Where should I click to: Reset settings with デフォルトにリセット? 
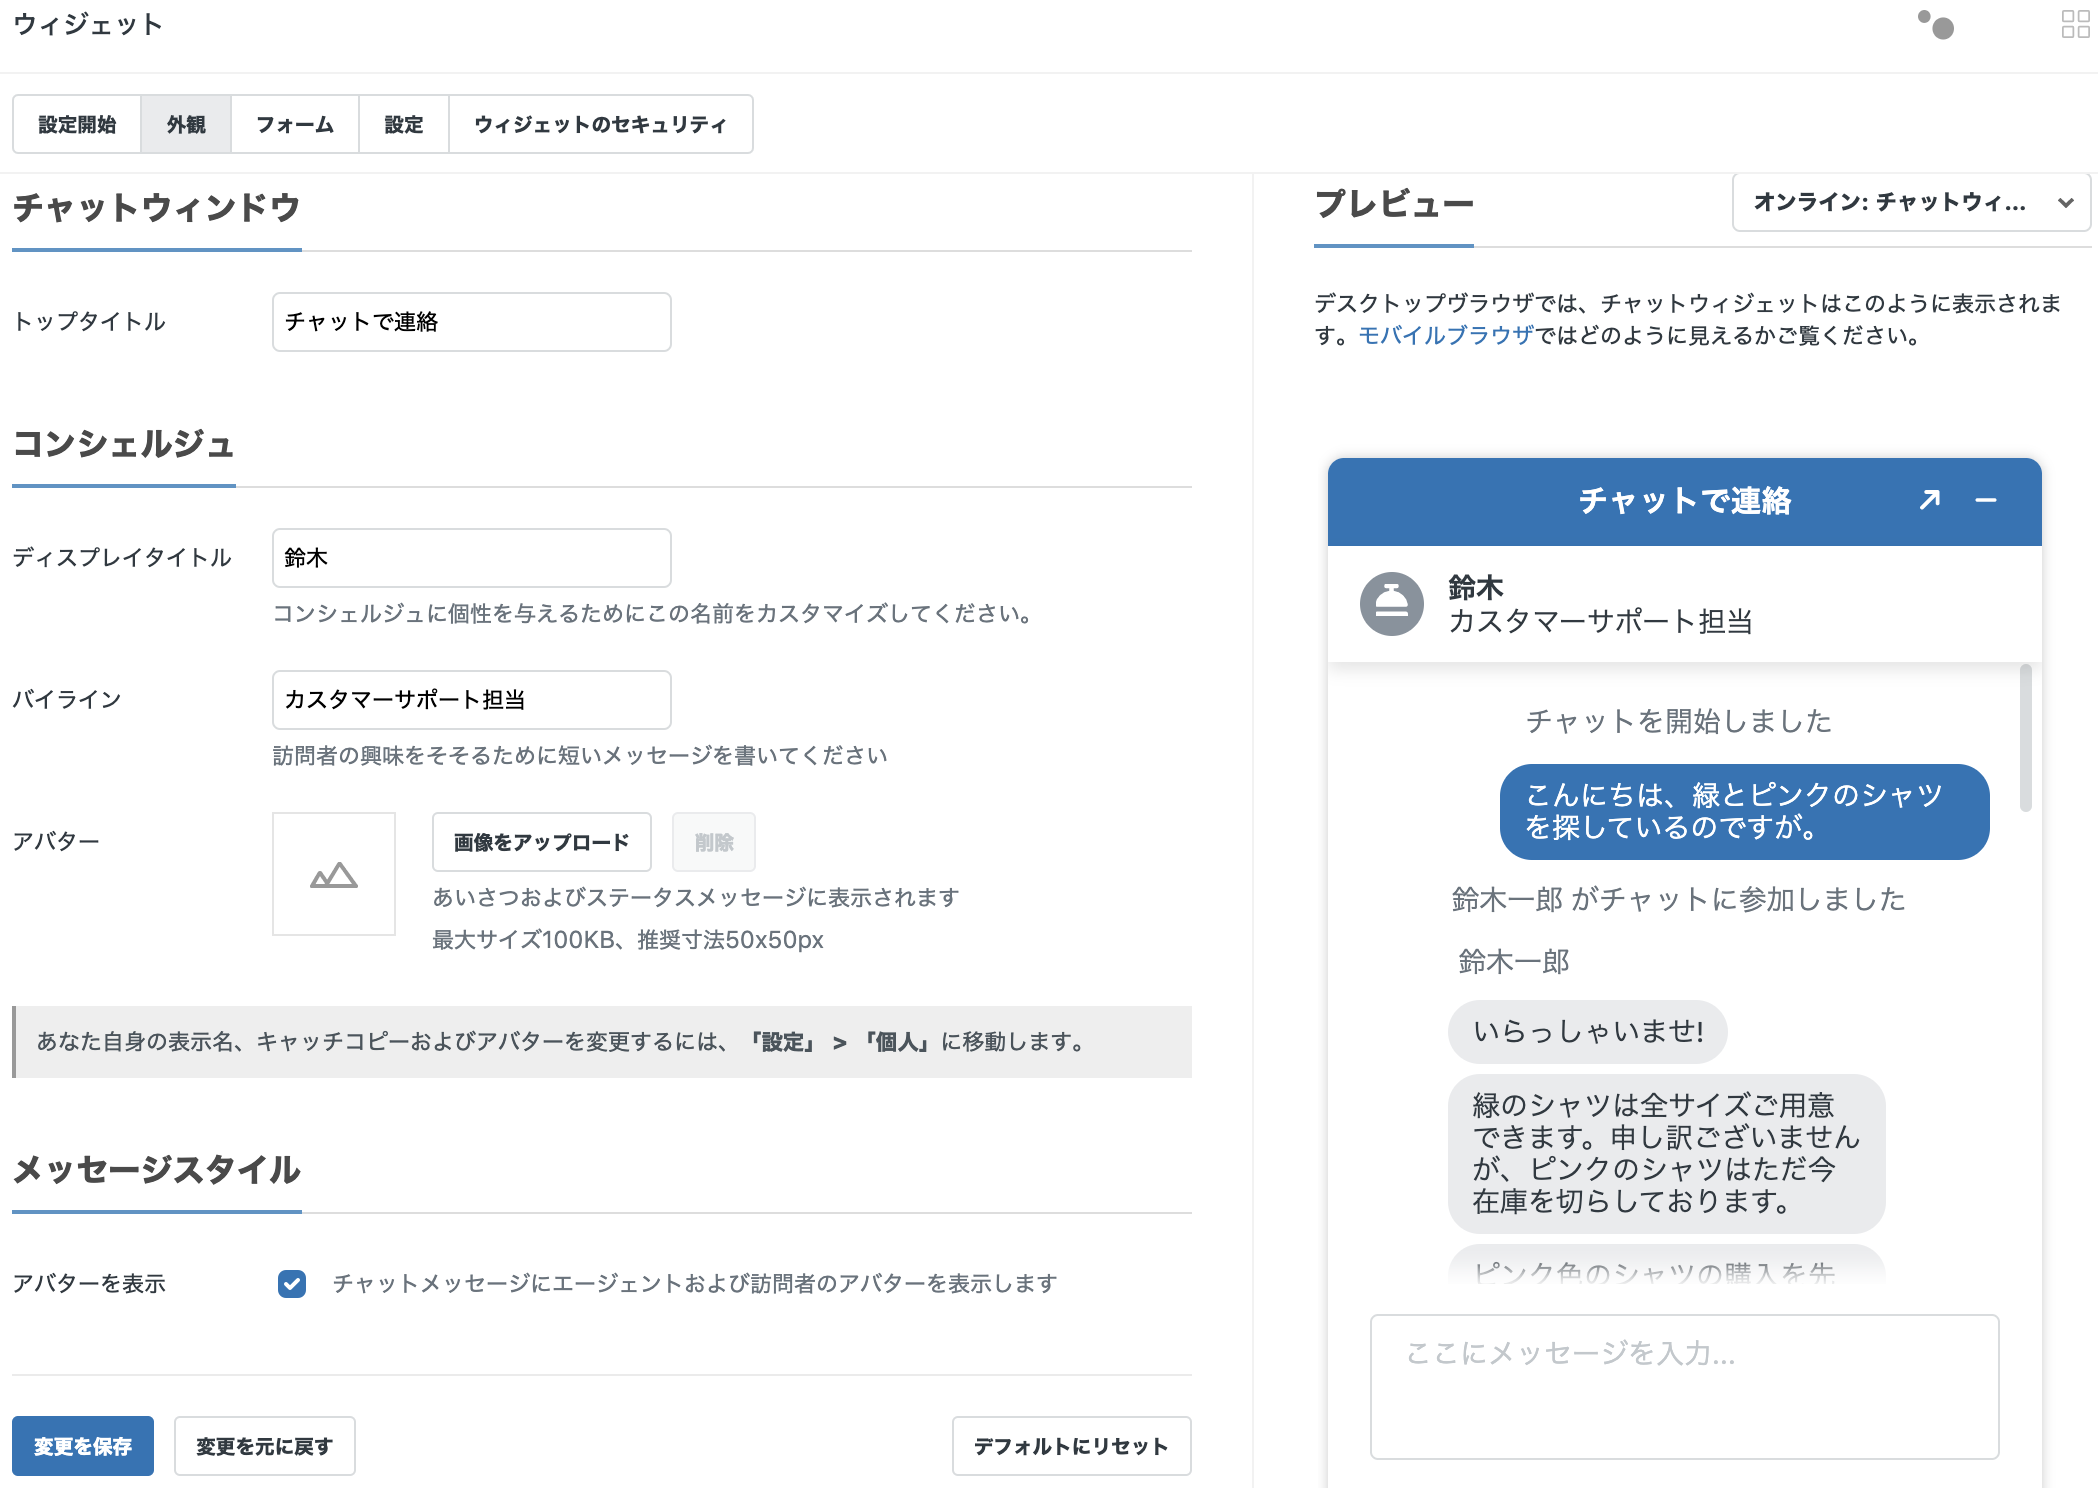1070,1445
